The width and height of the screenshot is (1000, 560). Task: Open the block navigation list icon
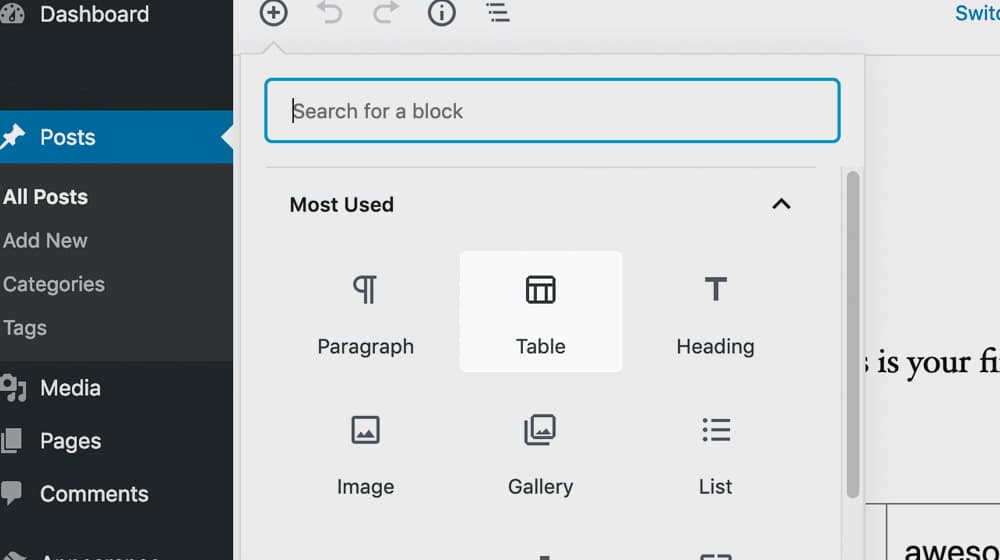497,13
